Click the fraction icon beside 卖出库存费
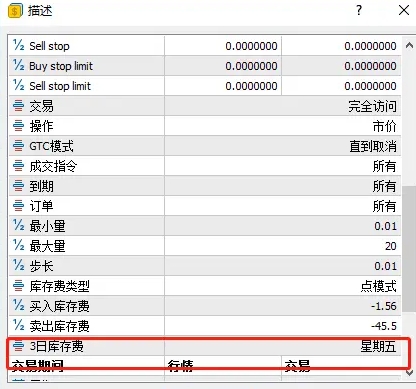This screenshot has height=389, width=416. pos(19,325)
